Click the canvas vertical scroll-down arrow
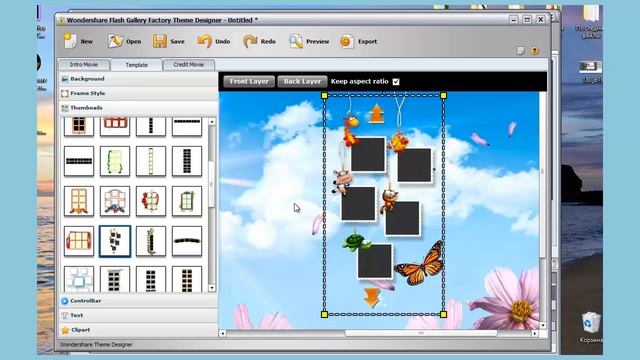 pos(543,325)
